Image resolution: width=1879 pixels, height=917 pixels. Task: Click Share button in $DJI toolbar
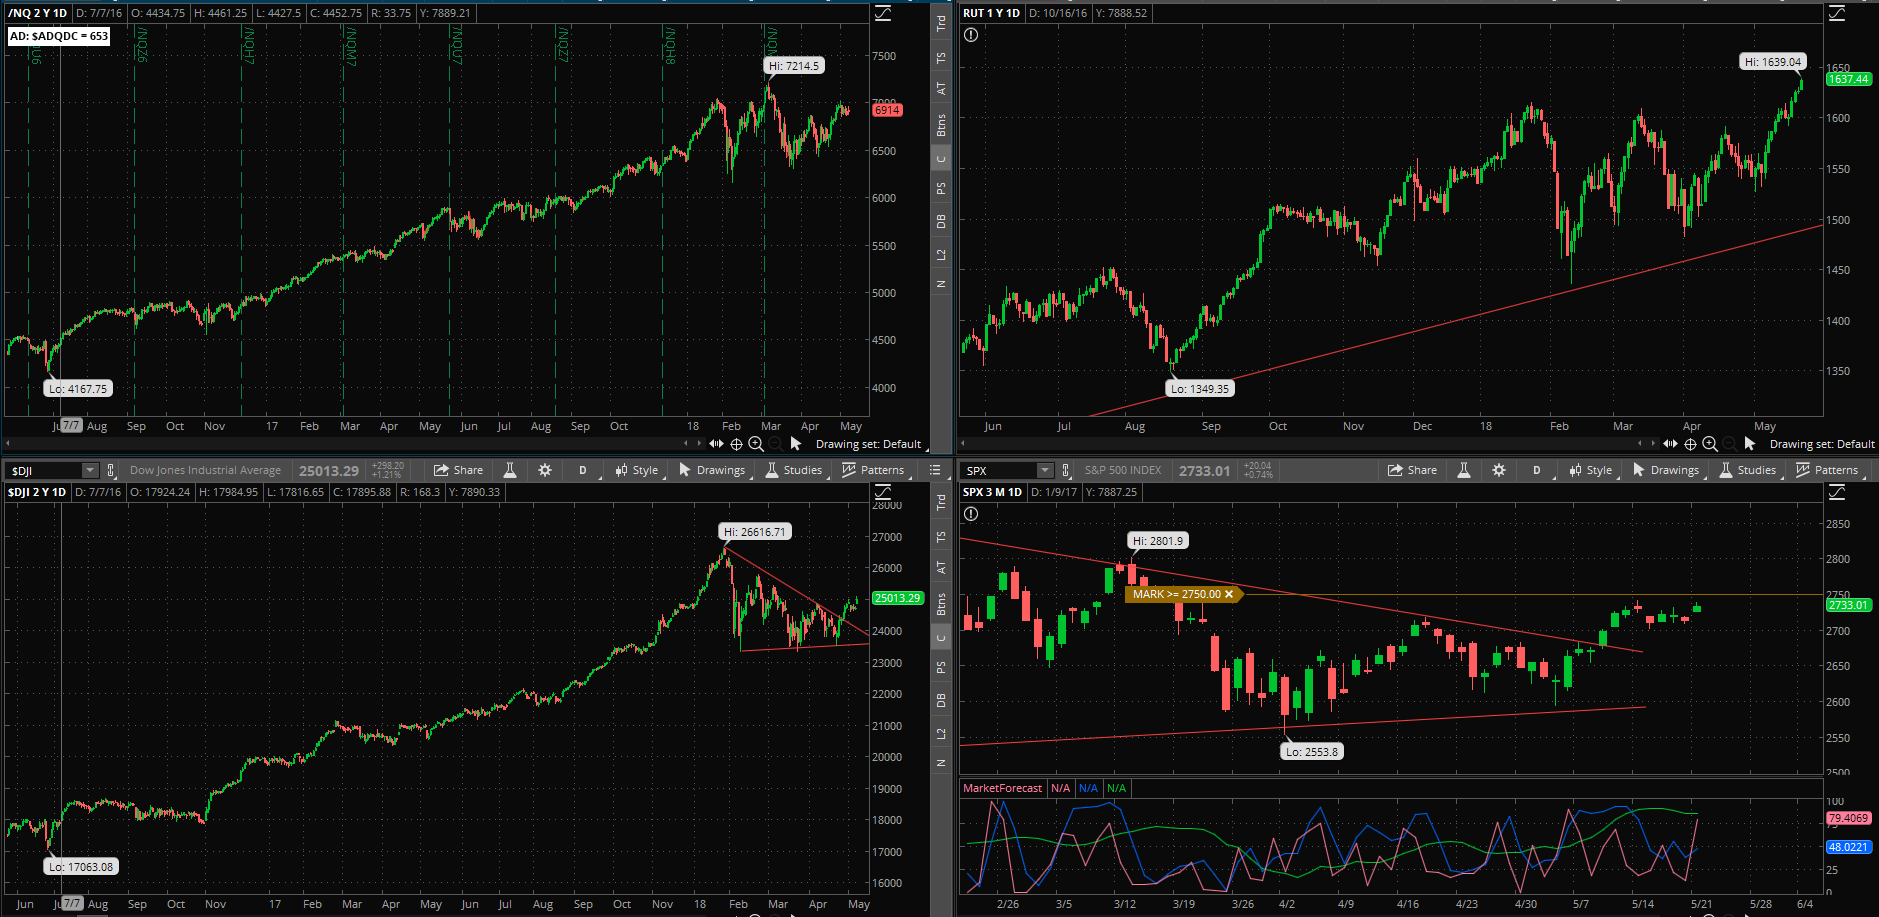[x=459, y=470]
